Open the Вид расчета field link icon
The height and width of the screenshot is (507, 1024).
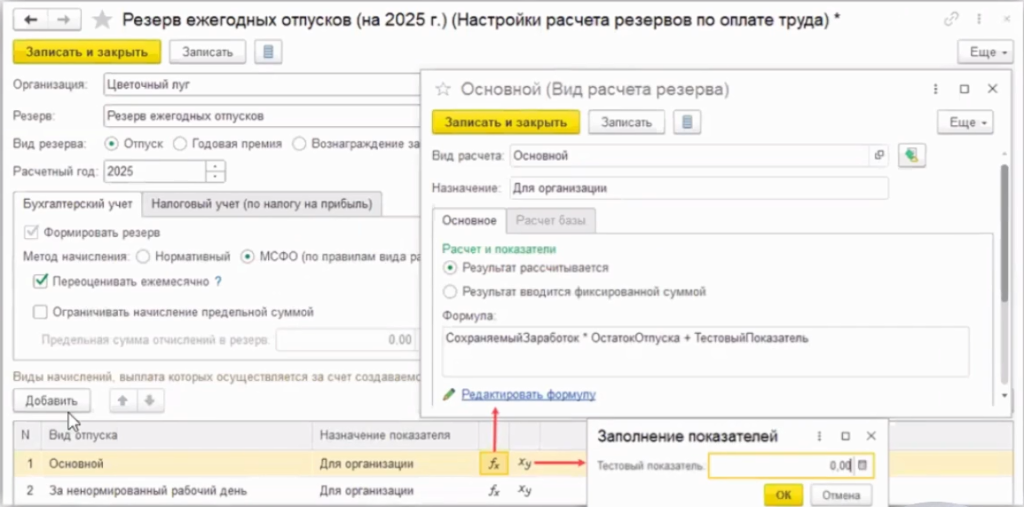880,155
